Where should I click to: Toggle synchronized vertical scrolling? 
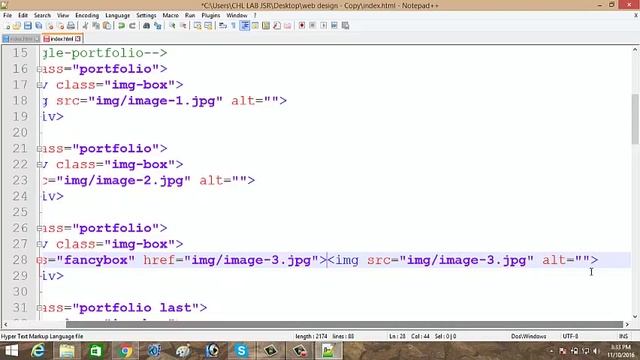pos(198,26)
